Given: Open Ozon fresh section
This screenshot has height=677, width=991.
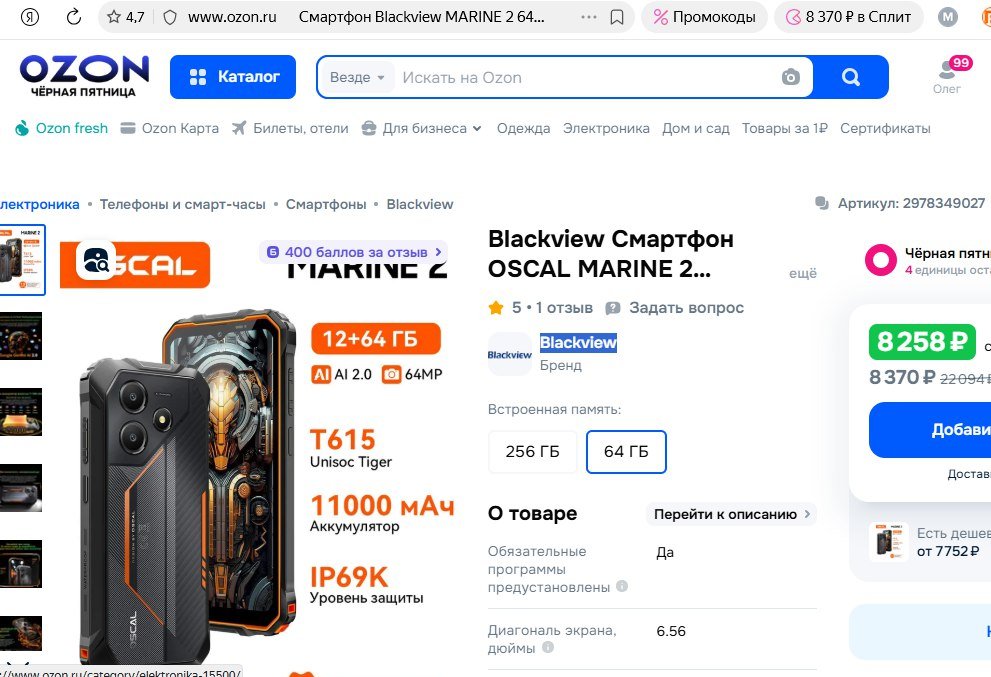Looking at the screenshot, I should (x=61, y=128).
